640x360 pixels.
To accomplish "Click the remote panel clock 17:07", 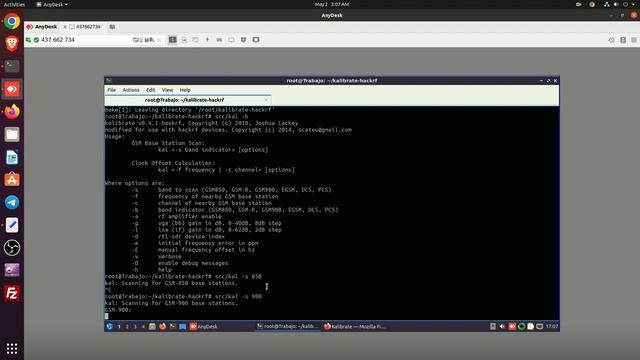I will [x=552, y=326].
